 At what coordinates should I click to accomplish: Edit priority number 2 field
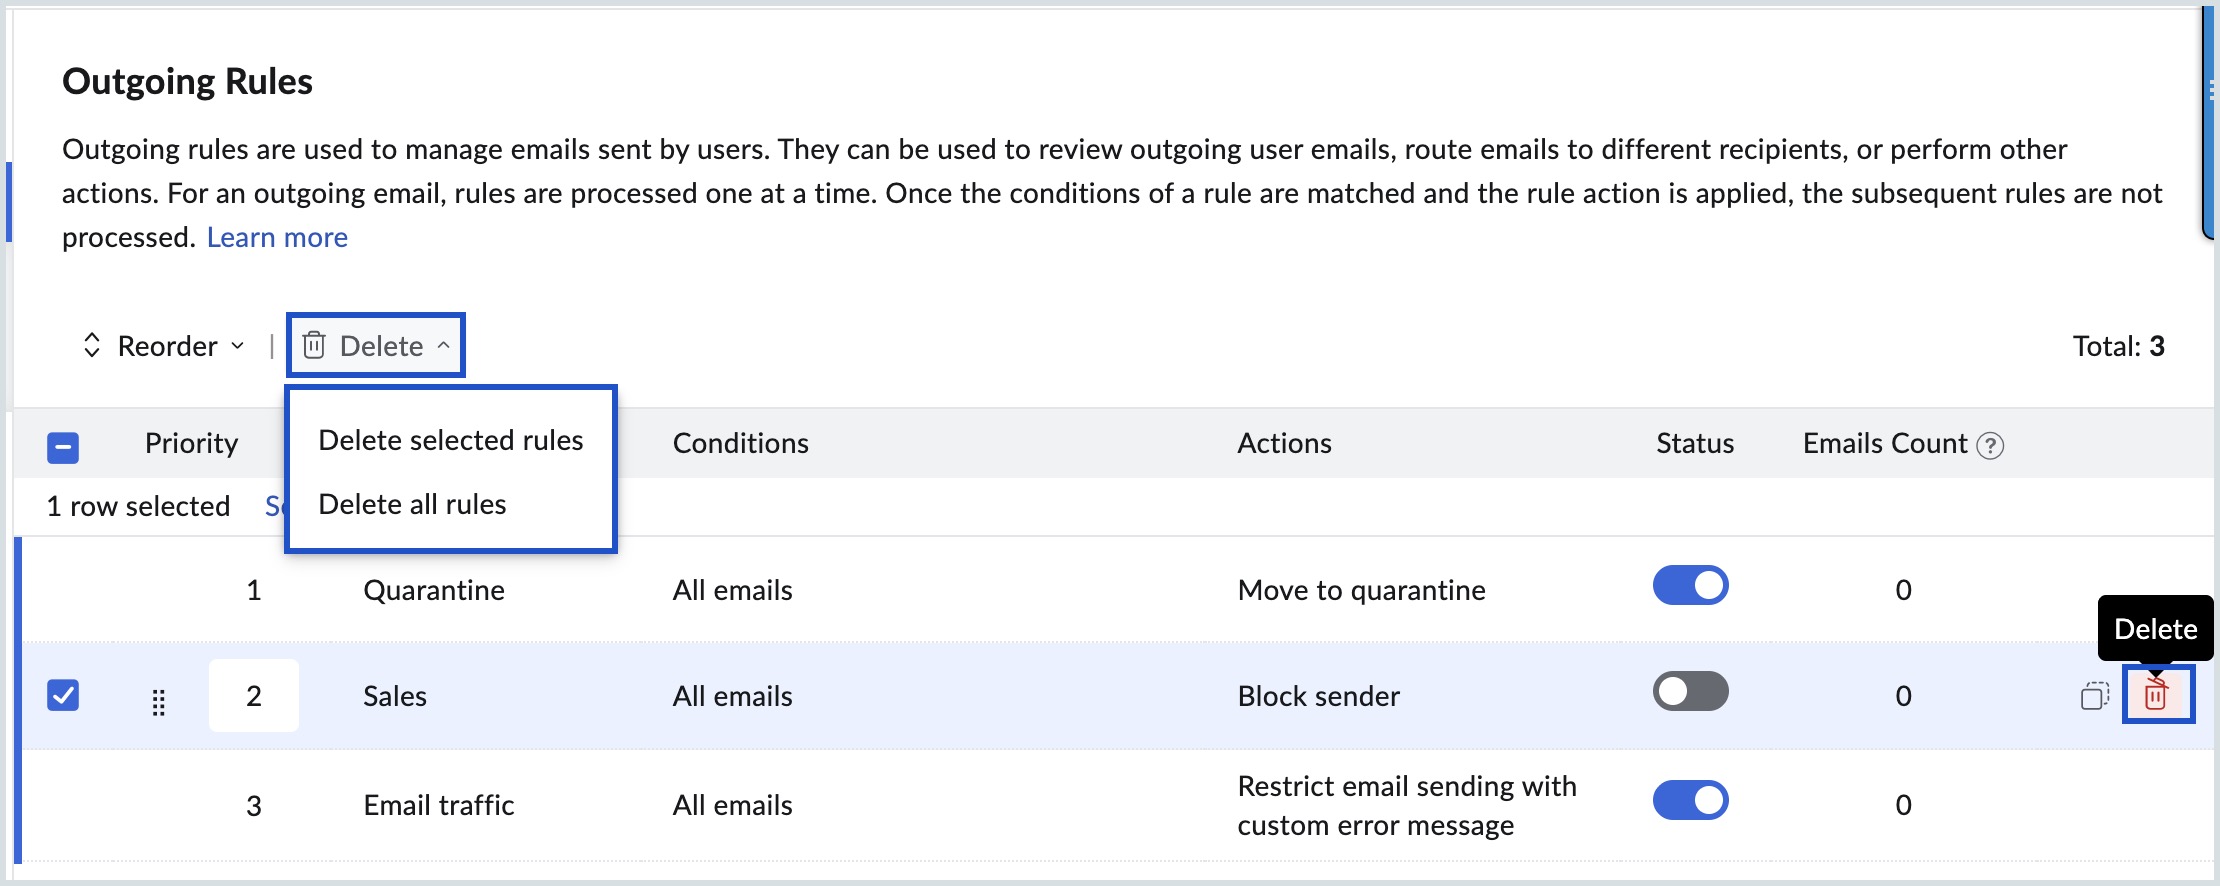[x=254, y=695]
